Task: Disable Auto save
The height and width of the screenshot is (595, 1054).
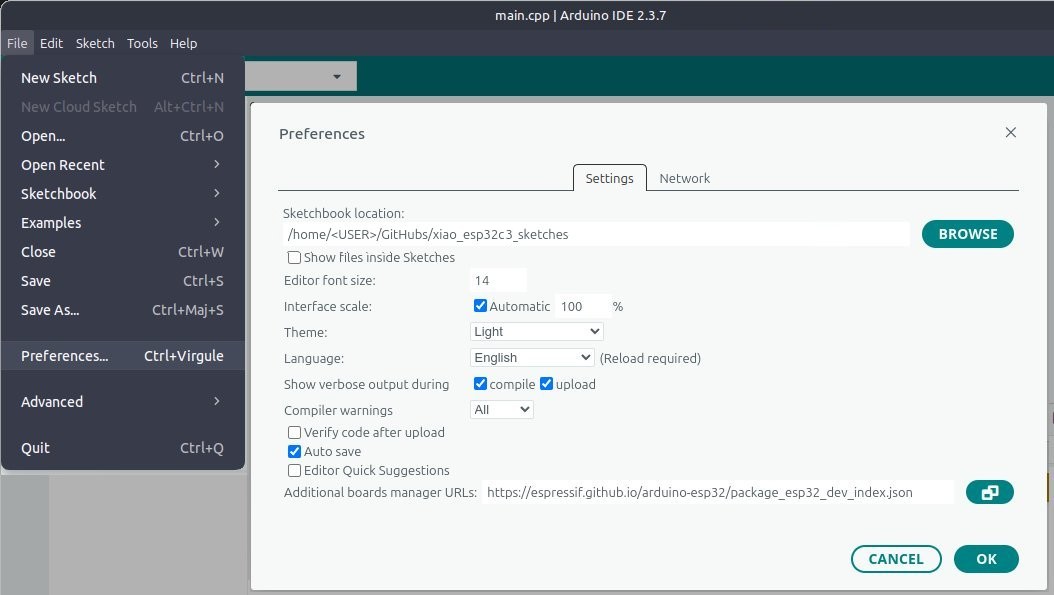Action: pos(295,451)
